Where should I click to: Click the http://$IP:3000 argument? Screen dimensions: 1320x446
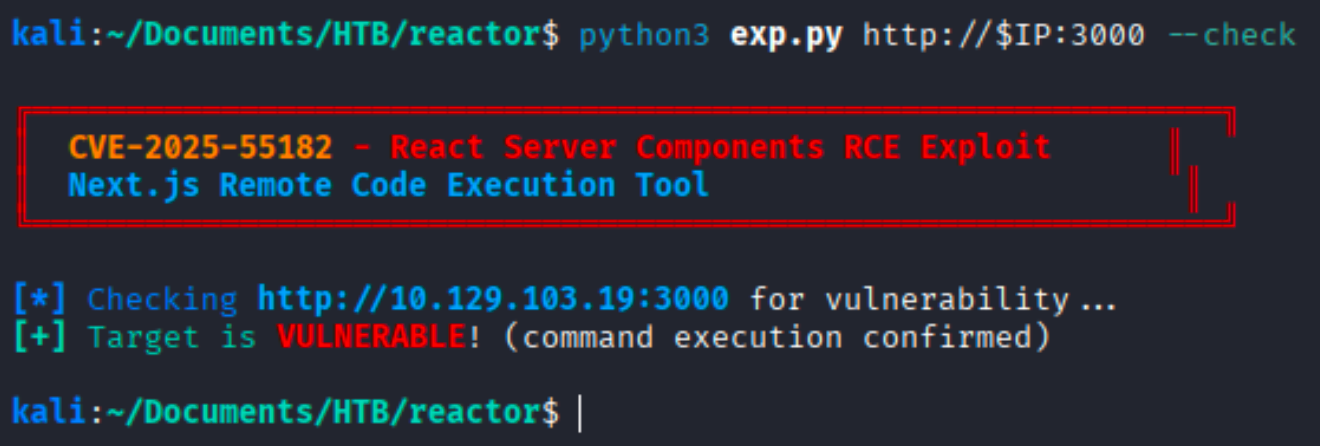(x=1003, y=35)
